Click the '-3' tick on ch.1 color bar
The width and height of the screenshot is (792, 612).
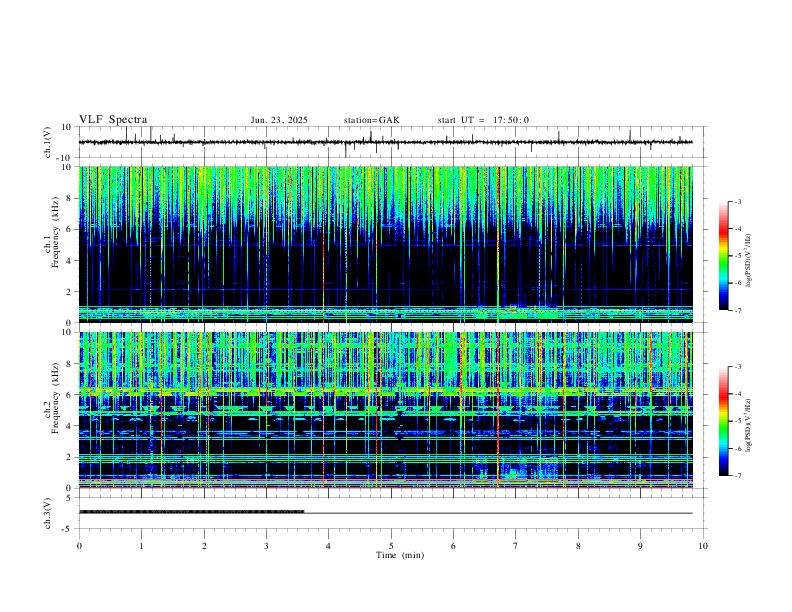[x=738, y=201]
